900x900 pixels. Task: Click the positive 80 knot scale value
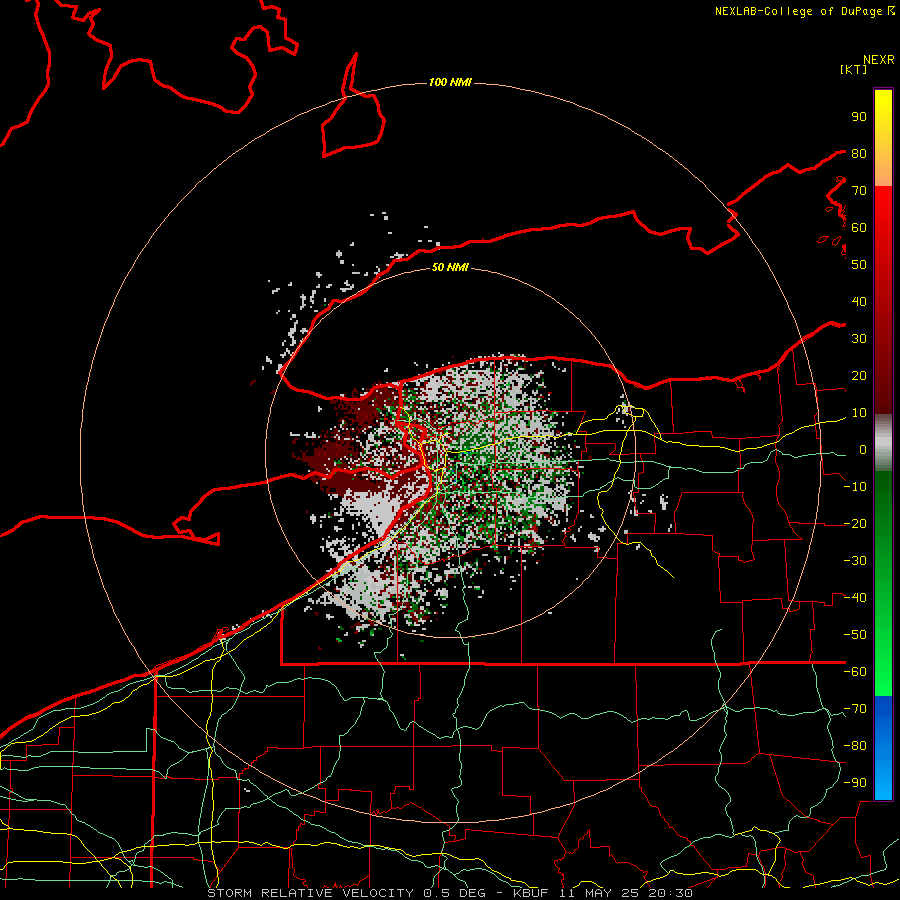tap(859, 153)
